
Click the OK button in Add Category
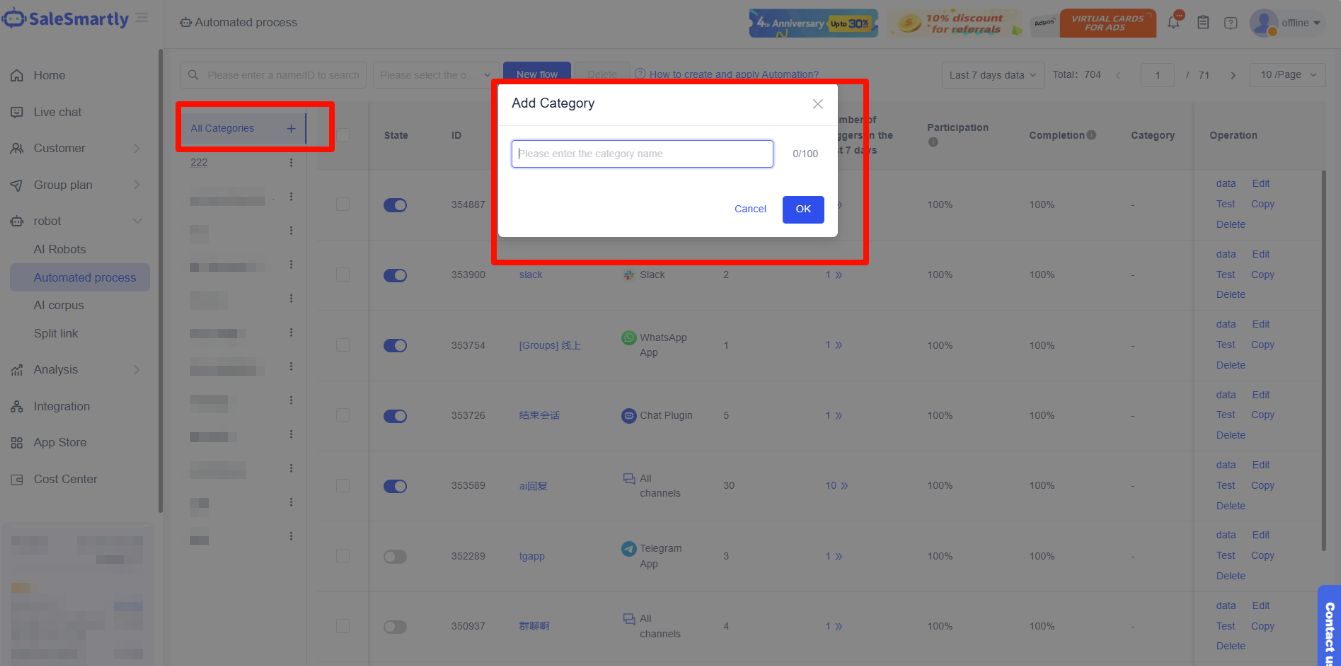coord(803,209)
